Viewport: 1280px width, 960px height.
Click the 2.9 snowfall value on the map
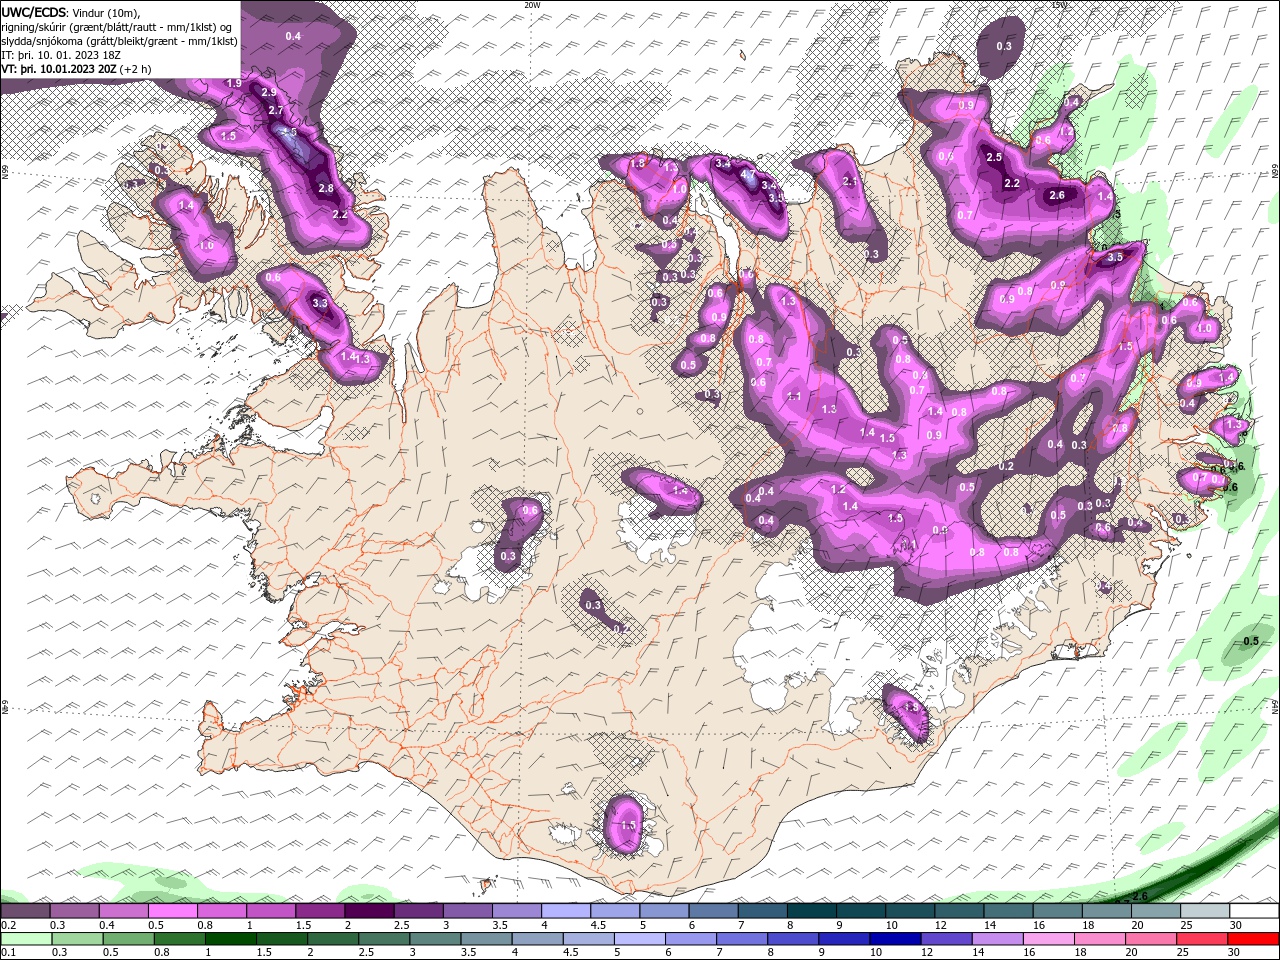pos(269,92)
